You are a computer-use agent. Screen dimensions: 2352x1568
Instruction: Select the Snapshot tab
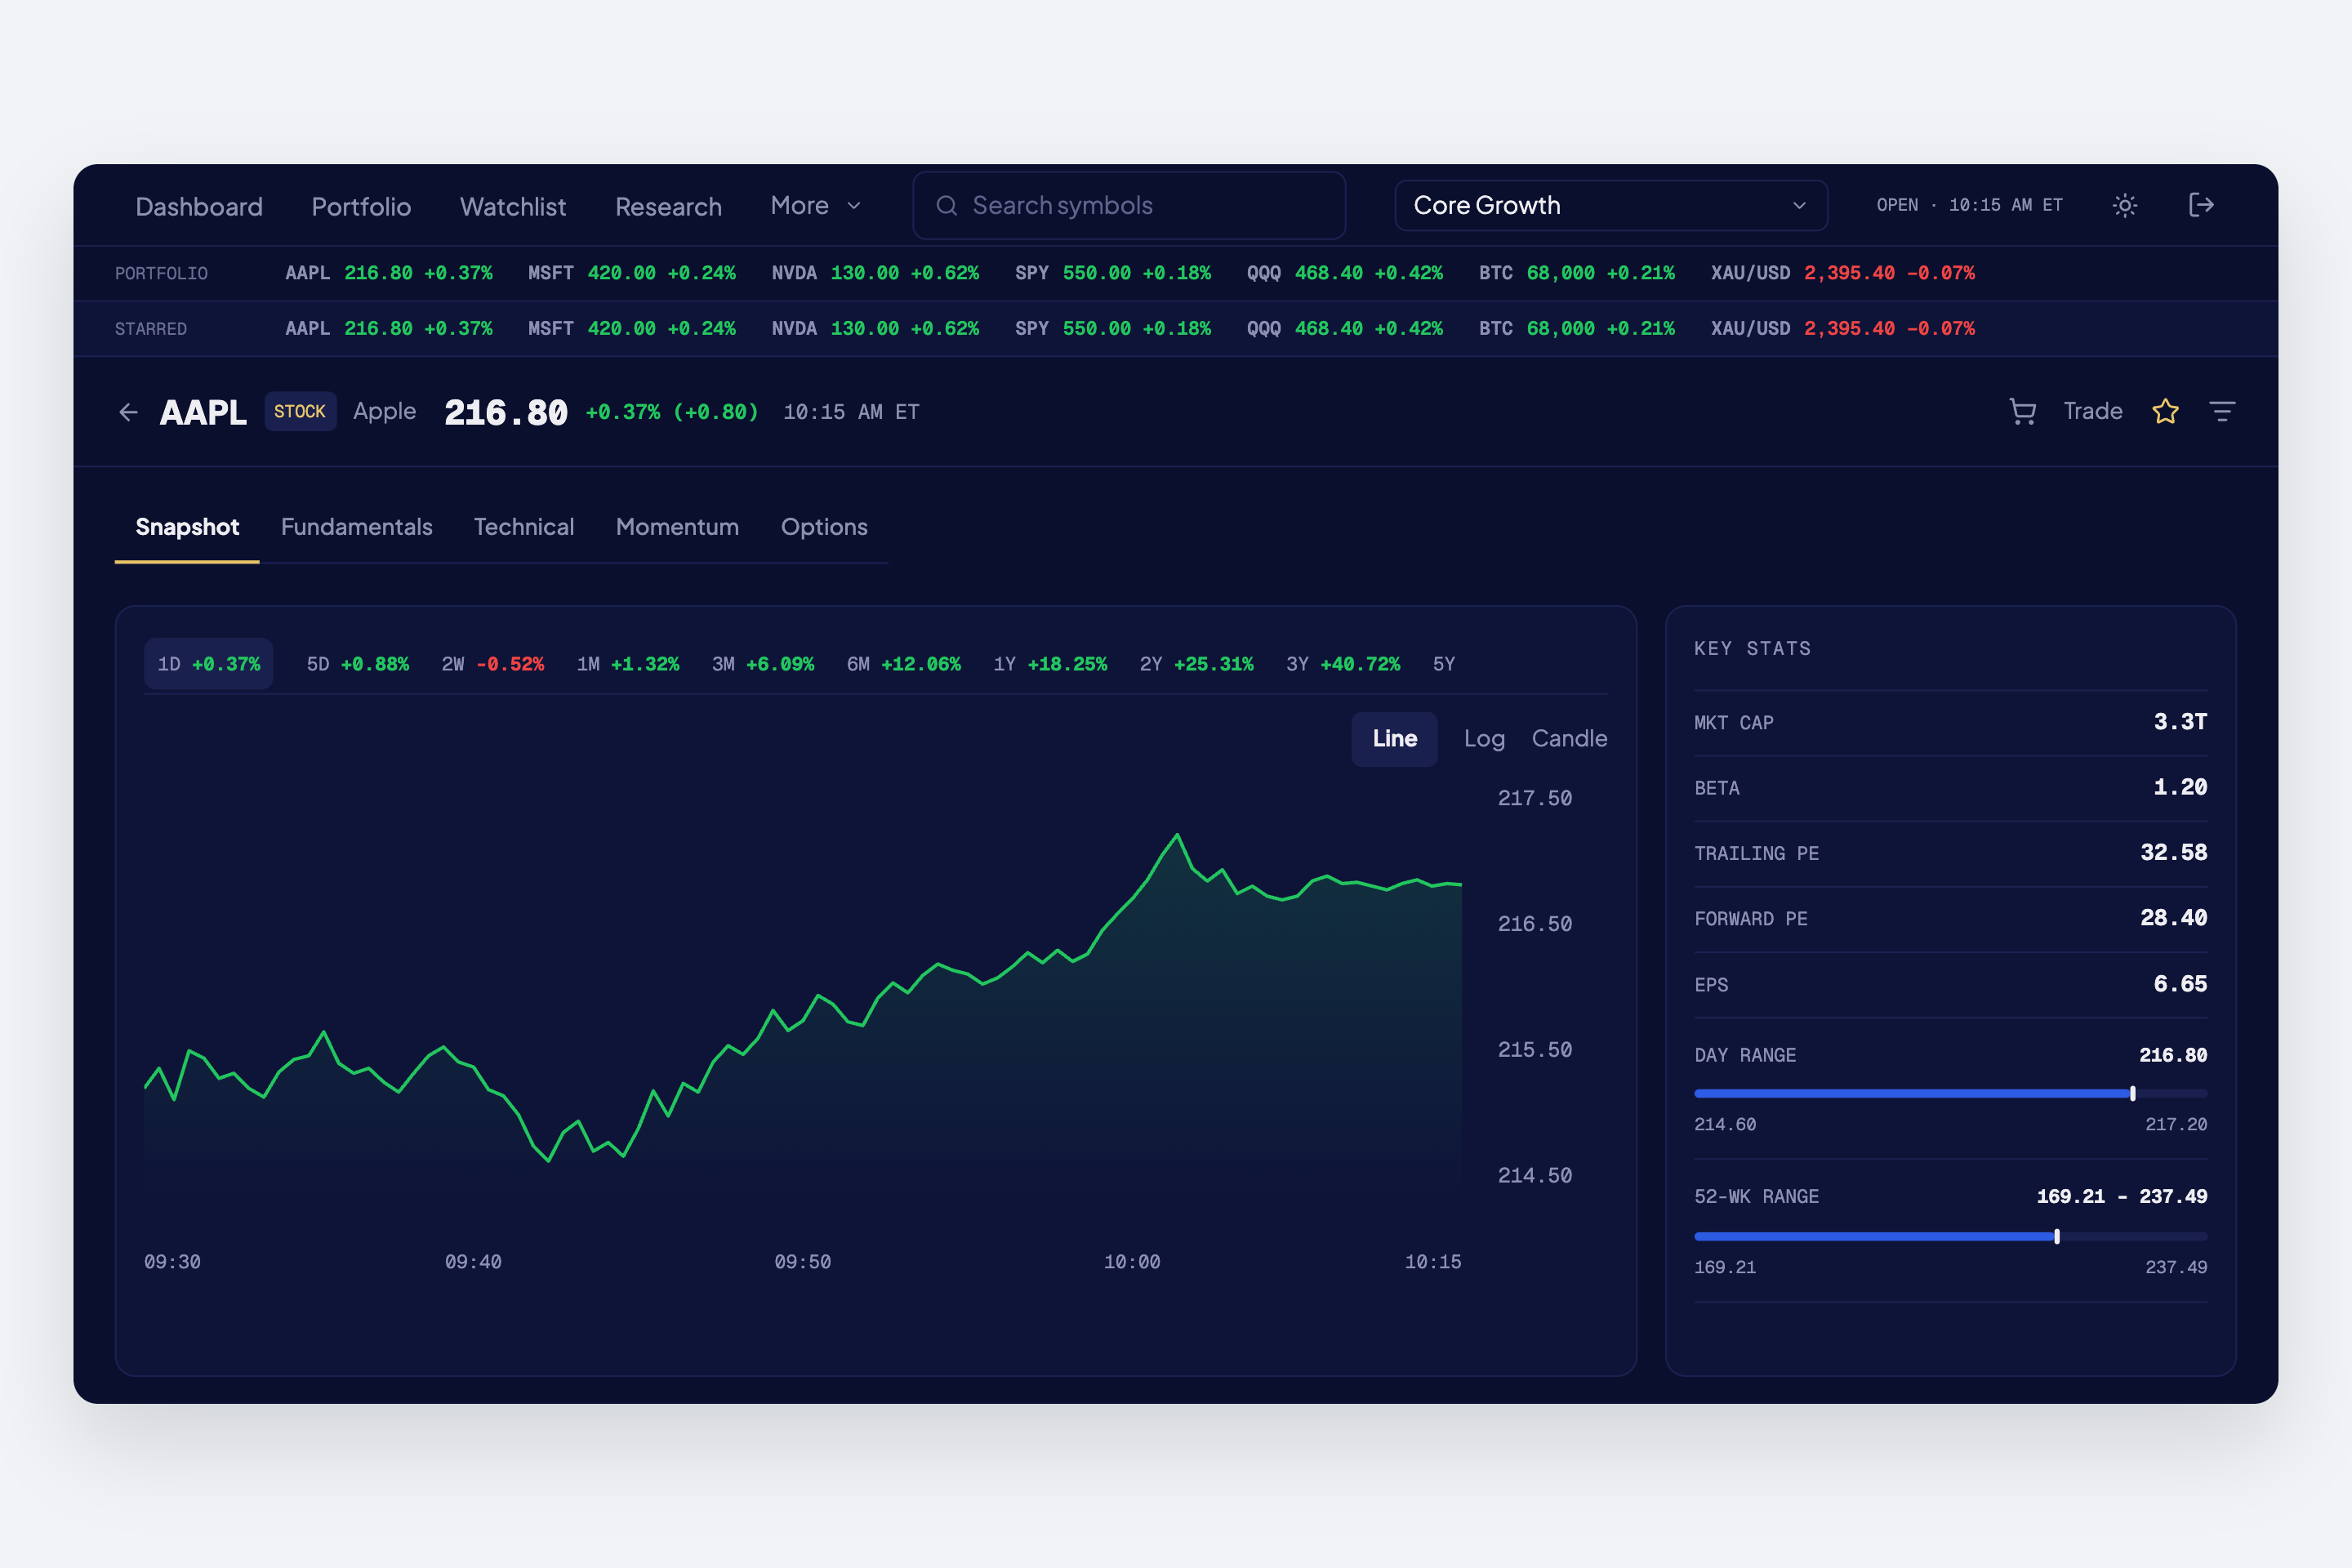187,527
